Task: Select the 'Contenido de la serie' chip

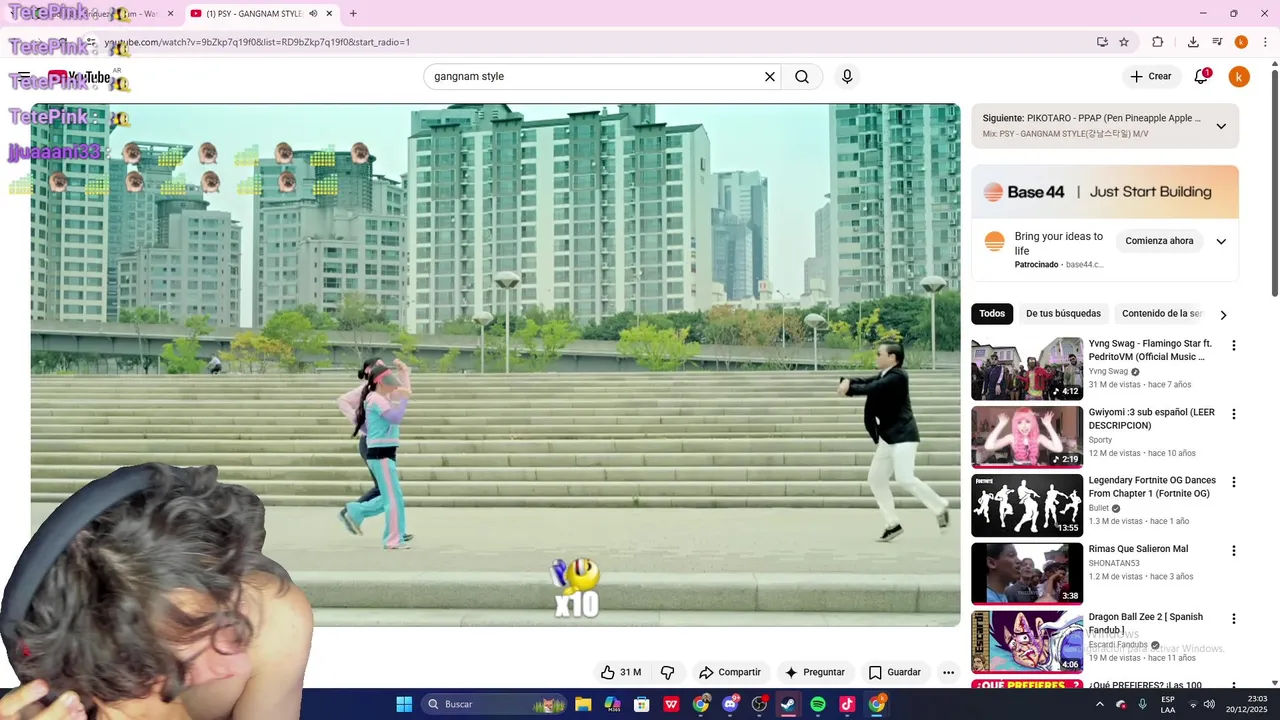Action: [1162, 314]
